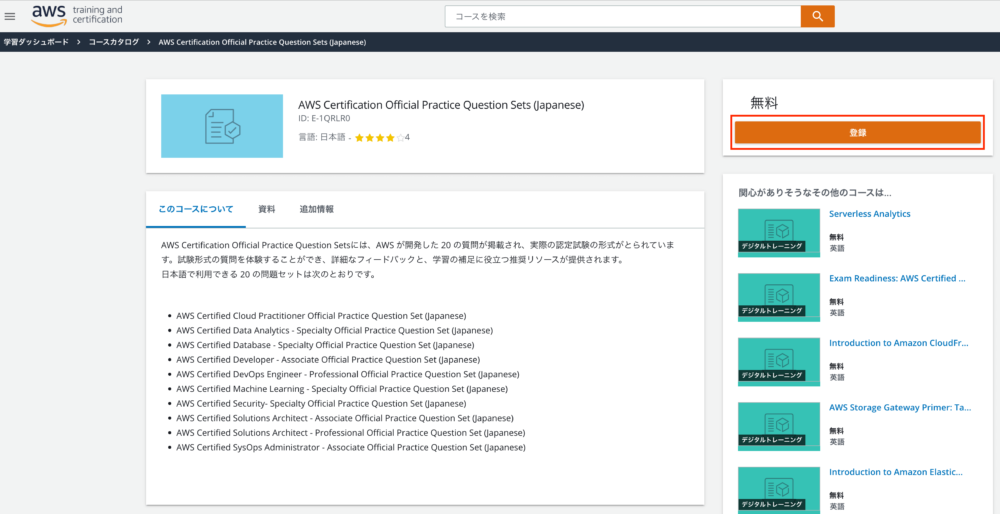Click the orange search magnifier button

[818, 17]
